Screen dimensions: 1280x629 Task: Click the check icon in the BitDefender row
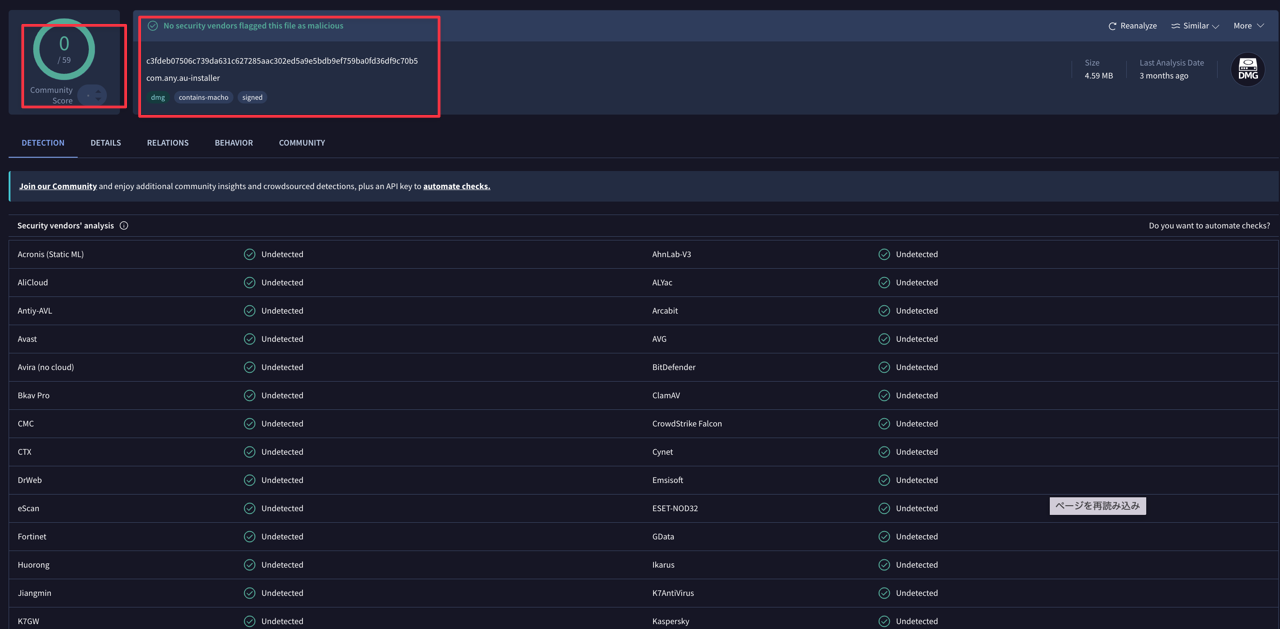point(884,367)
